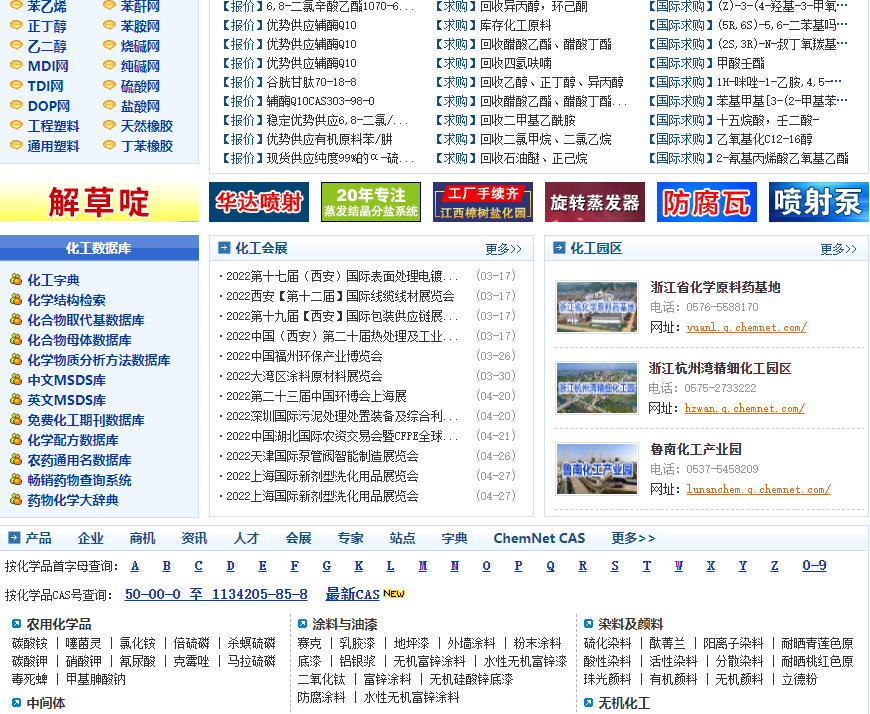Click the magnifier icon beside 农用化学品

coord(15,624)
